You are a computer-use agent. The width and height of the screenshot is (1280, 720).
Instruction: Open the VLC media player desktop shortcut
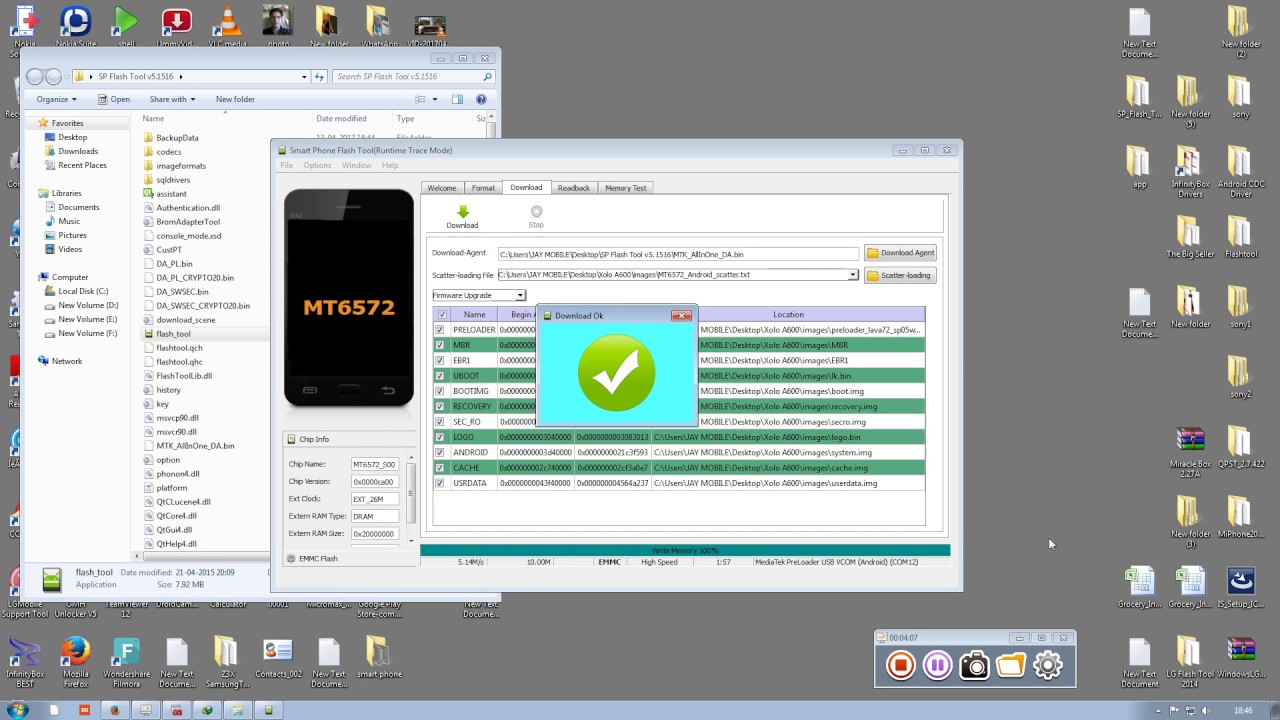click(x=228, y=26)
